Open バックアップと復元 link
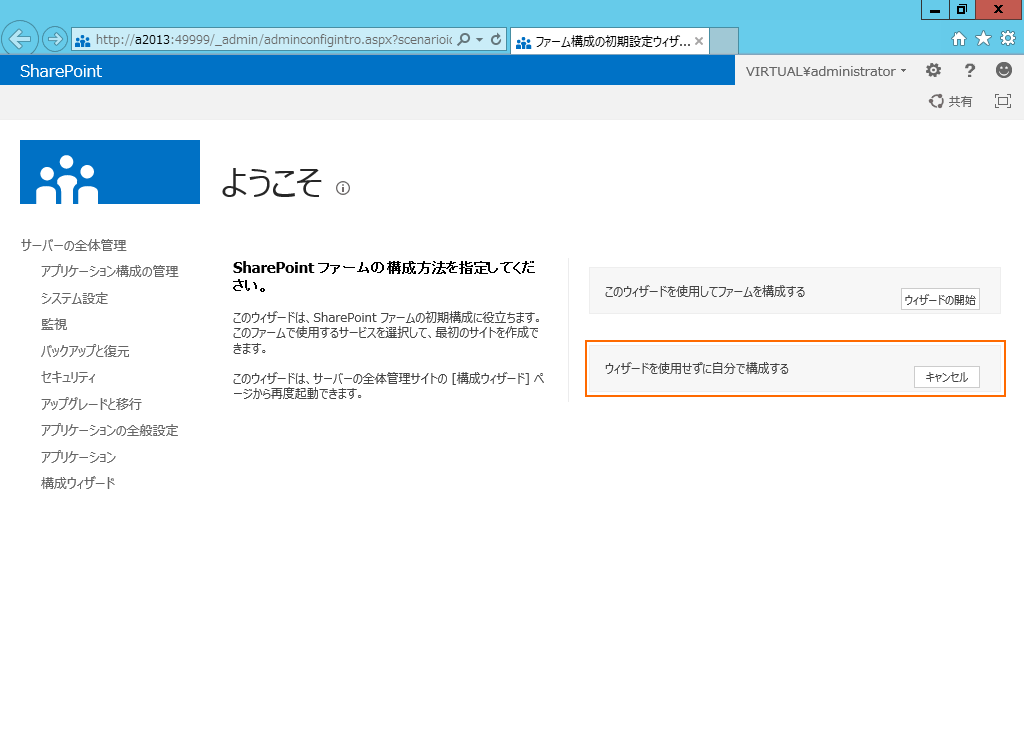1024x738 pixels. pyautogui.click(x=85, y=351)
